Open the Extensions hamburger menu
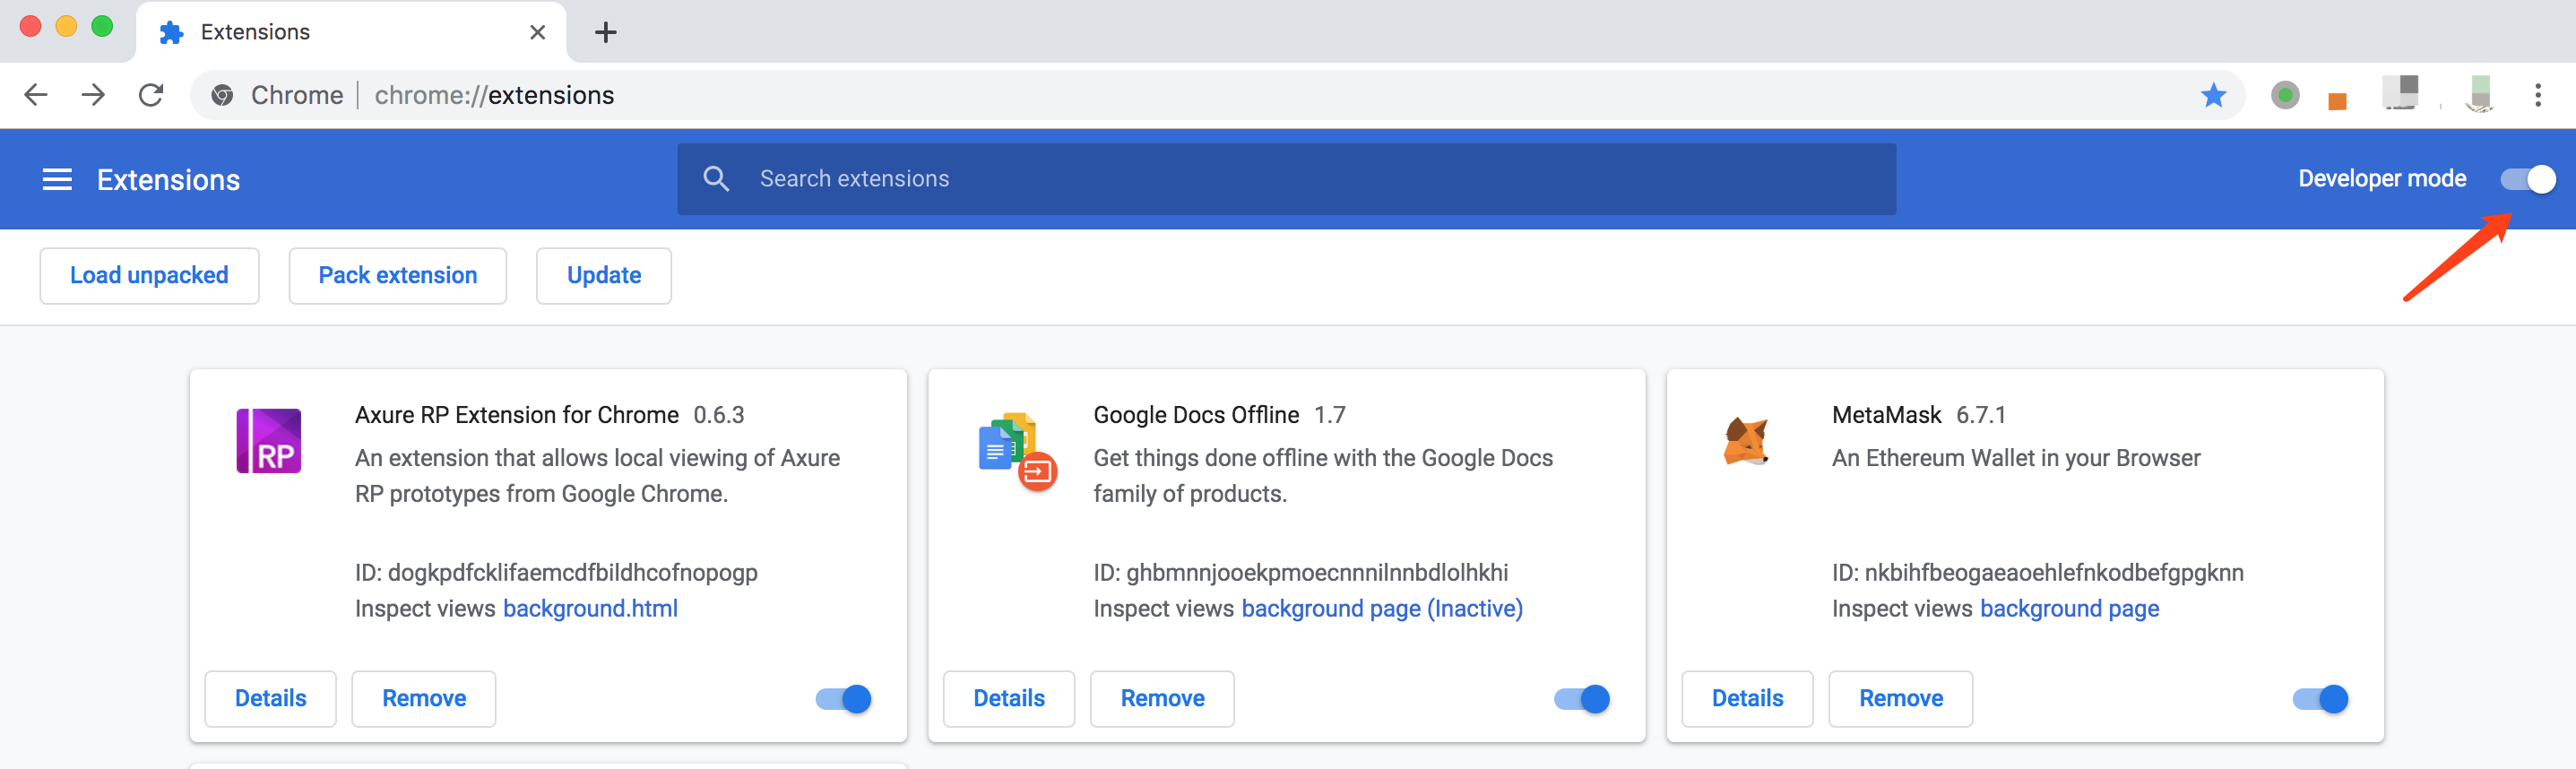Screen dimensions: 2576x769 [57, 180]
